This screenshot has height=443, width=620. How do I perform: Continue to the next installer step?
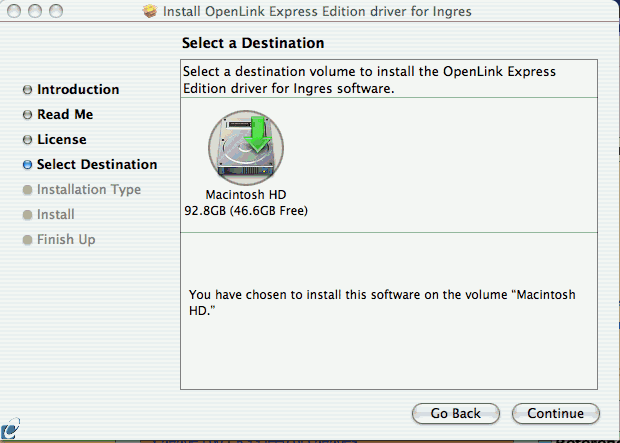click(556, 413)
